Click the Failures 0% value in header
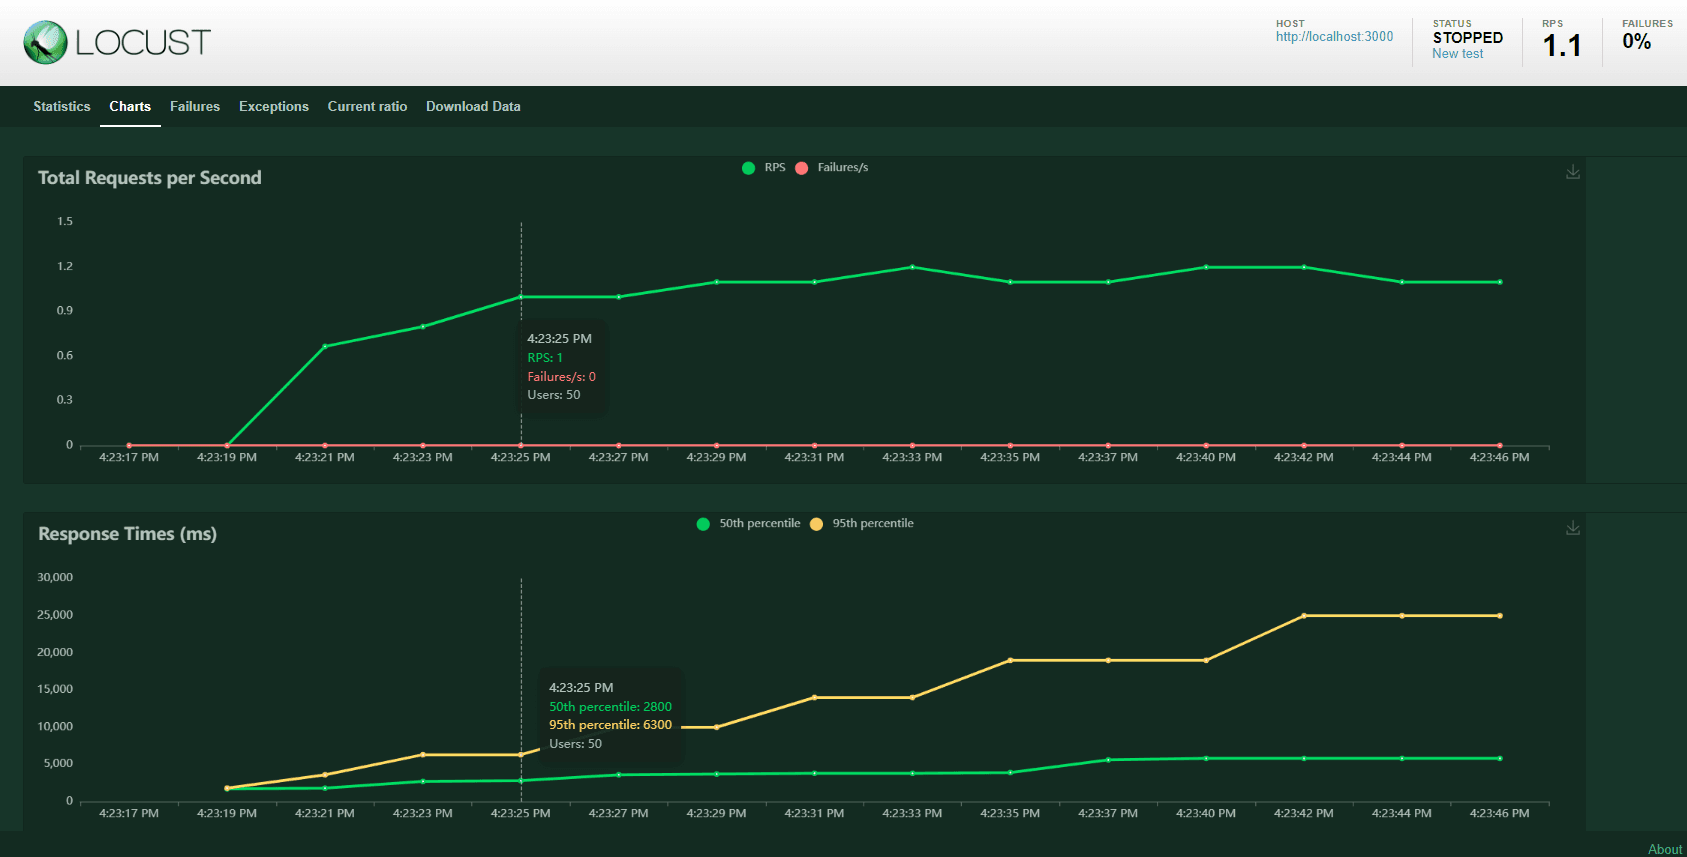The height and width of the screenshot is (857, 1687). tap(1636, 42)
